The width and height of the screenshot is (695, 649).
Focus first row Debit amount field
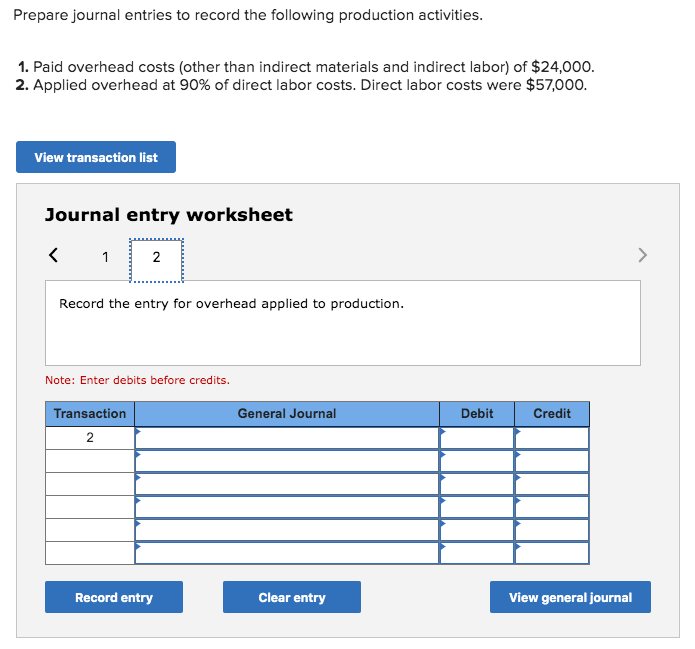(x=477, y=438)
